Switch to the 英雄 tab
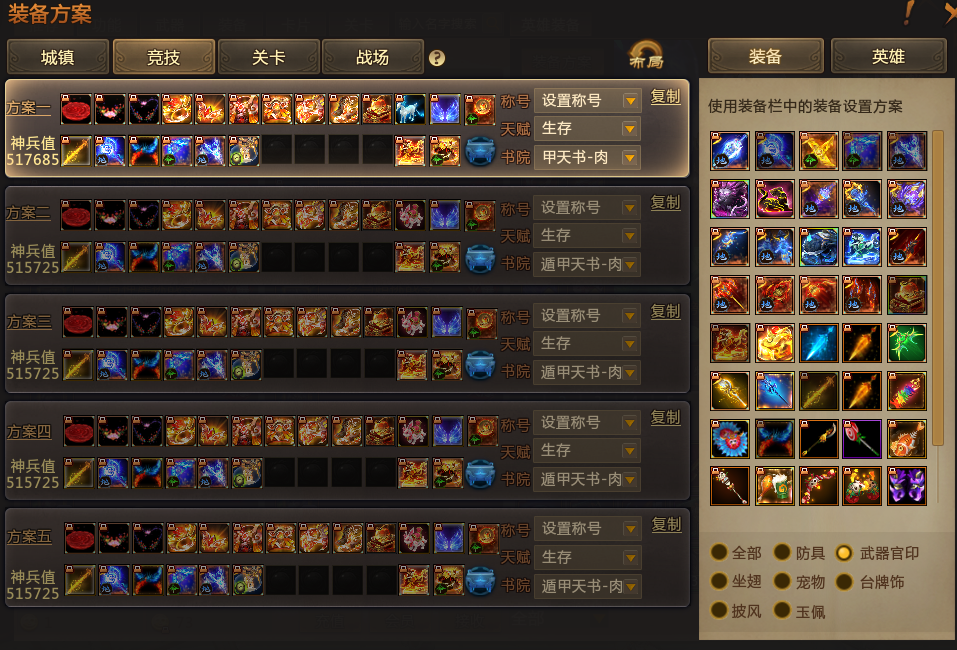 888,57
